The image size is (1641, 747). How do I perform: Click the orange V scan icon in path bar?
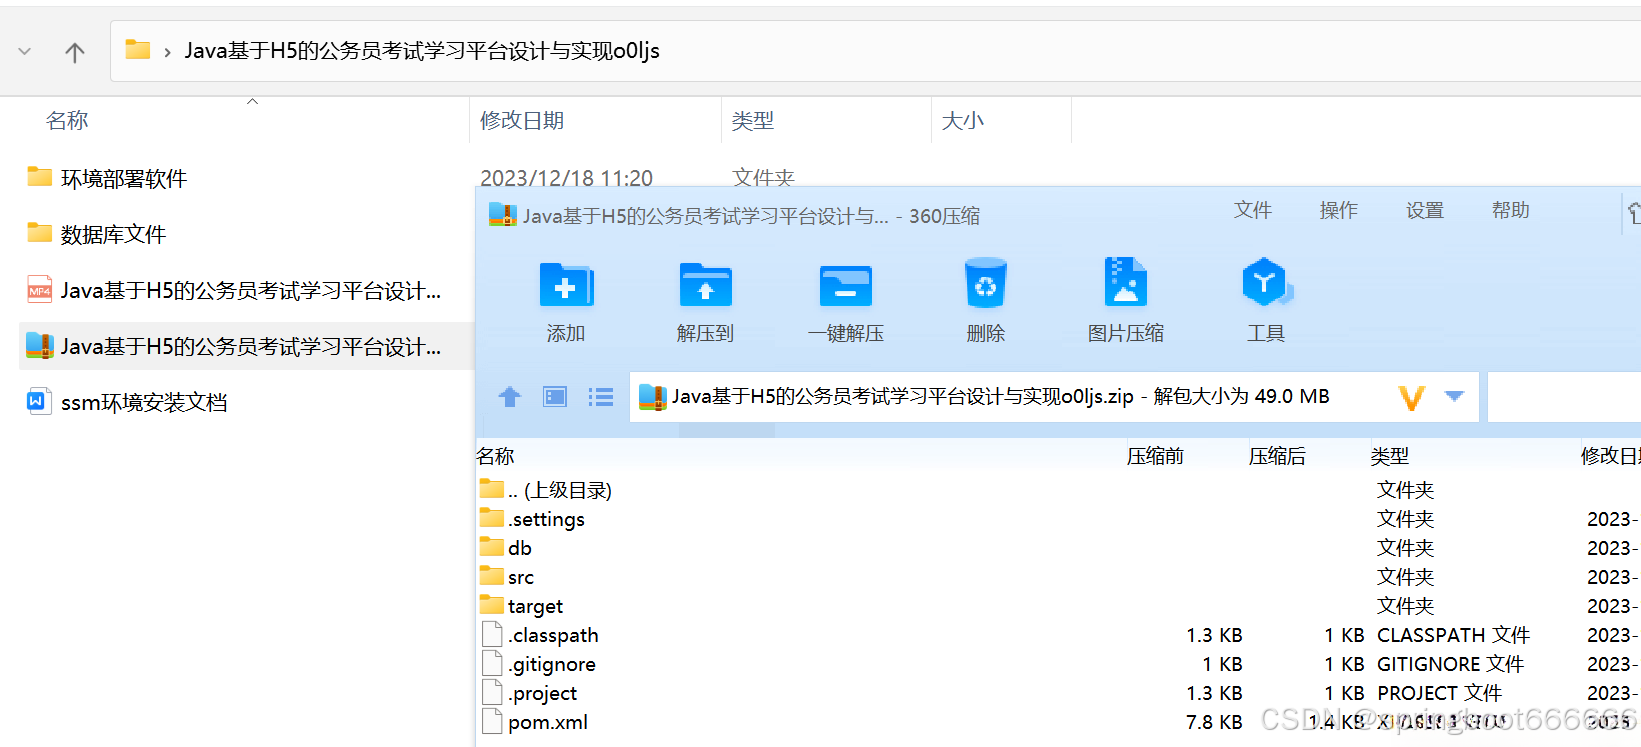coord(1411,398)
